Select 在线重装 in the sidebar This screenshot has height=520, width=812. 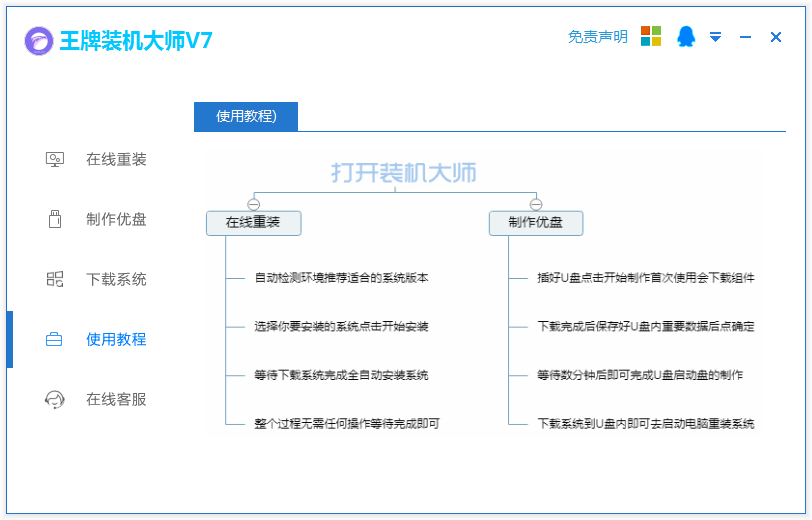[x=116, y=159]
